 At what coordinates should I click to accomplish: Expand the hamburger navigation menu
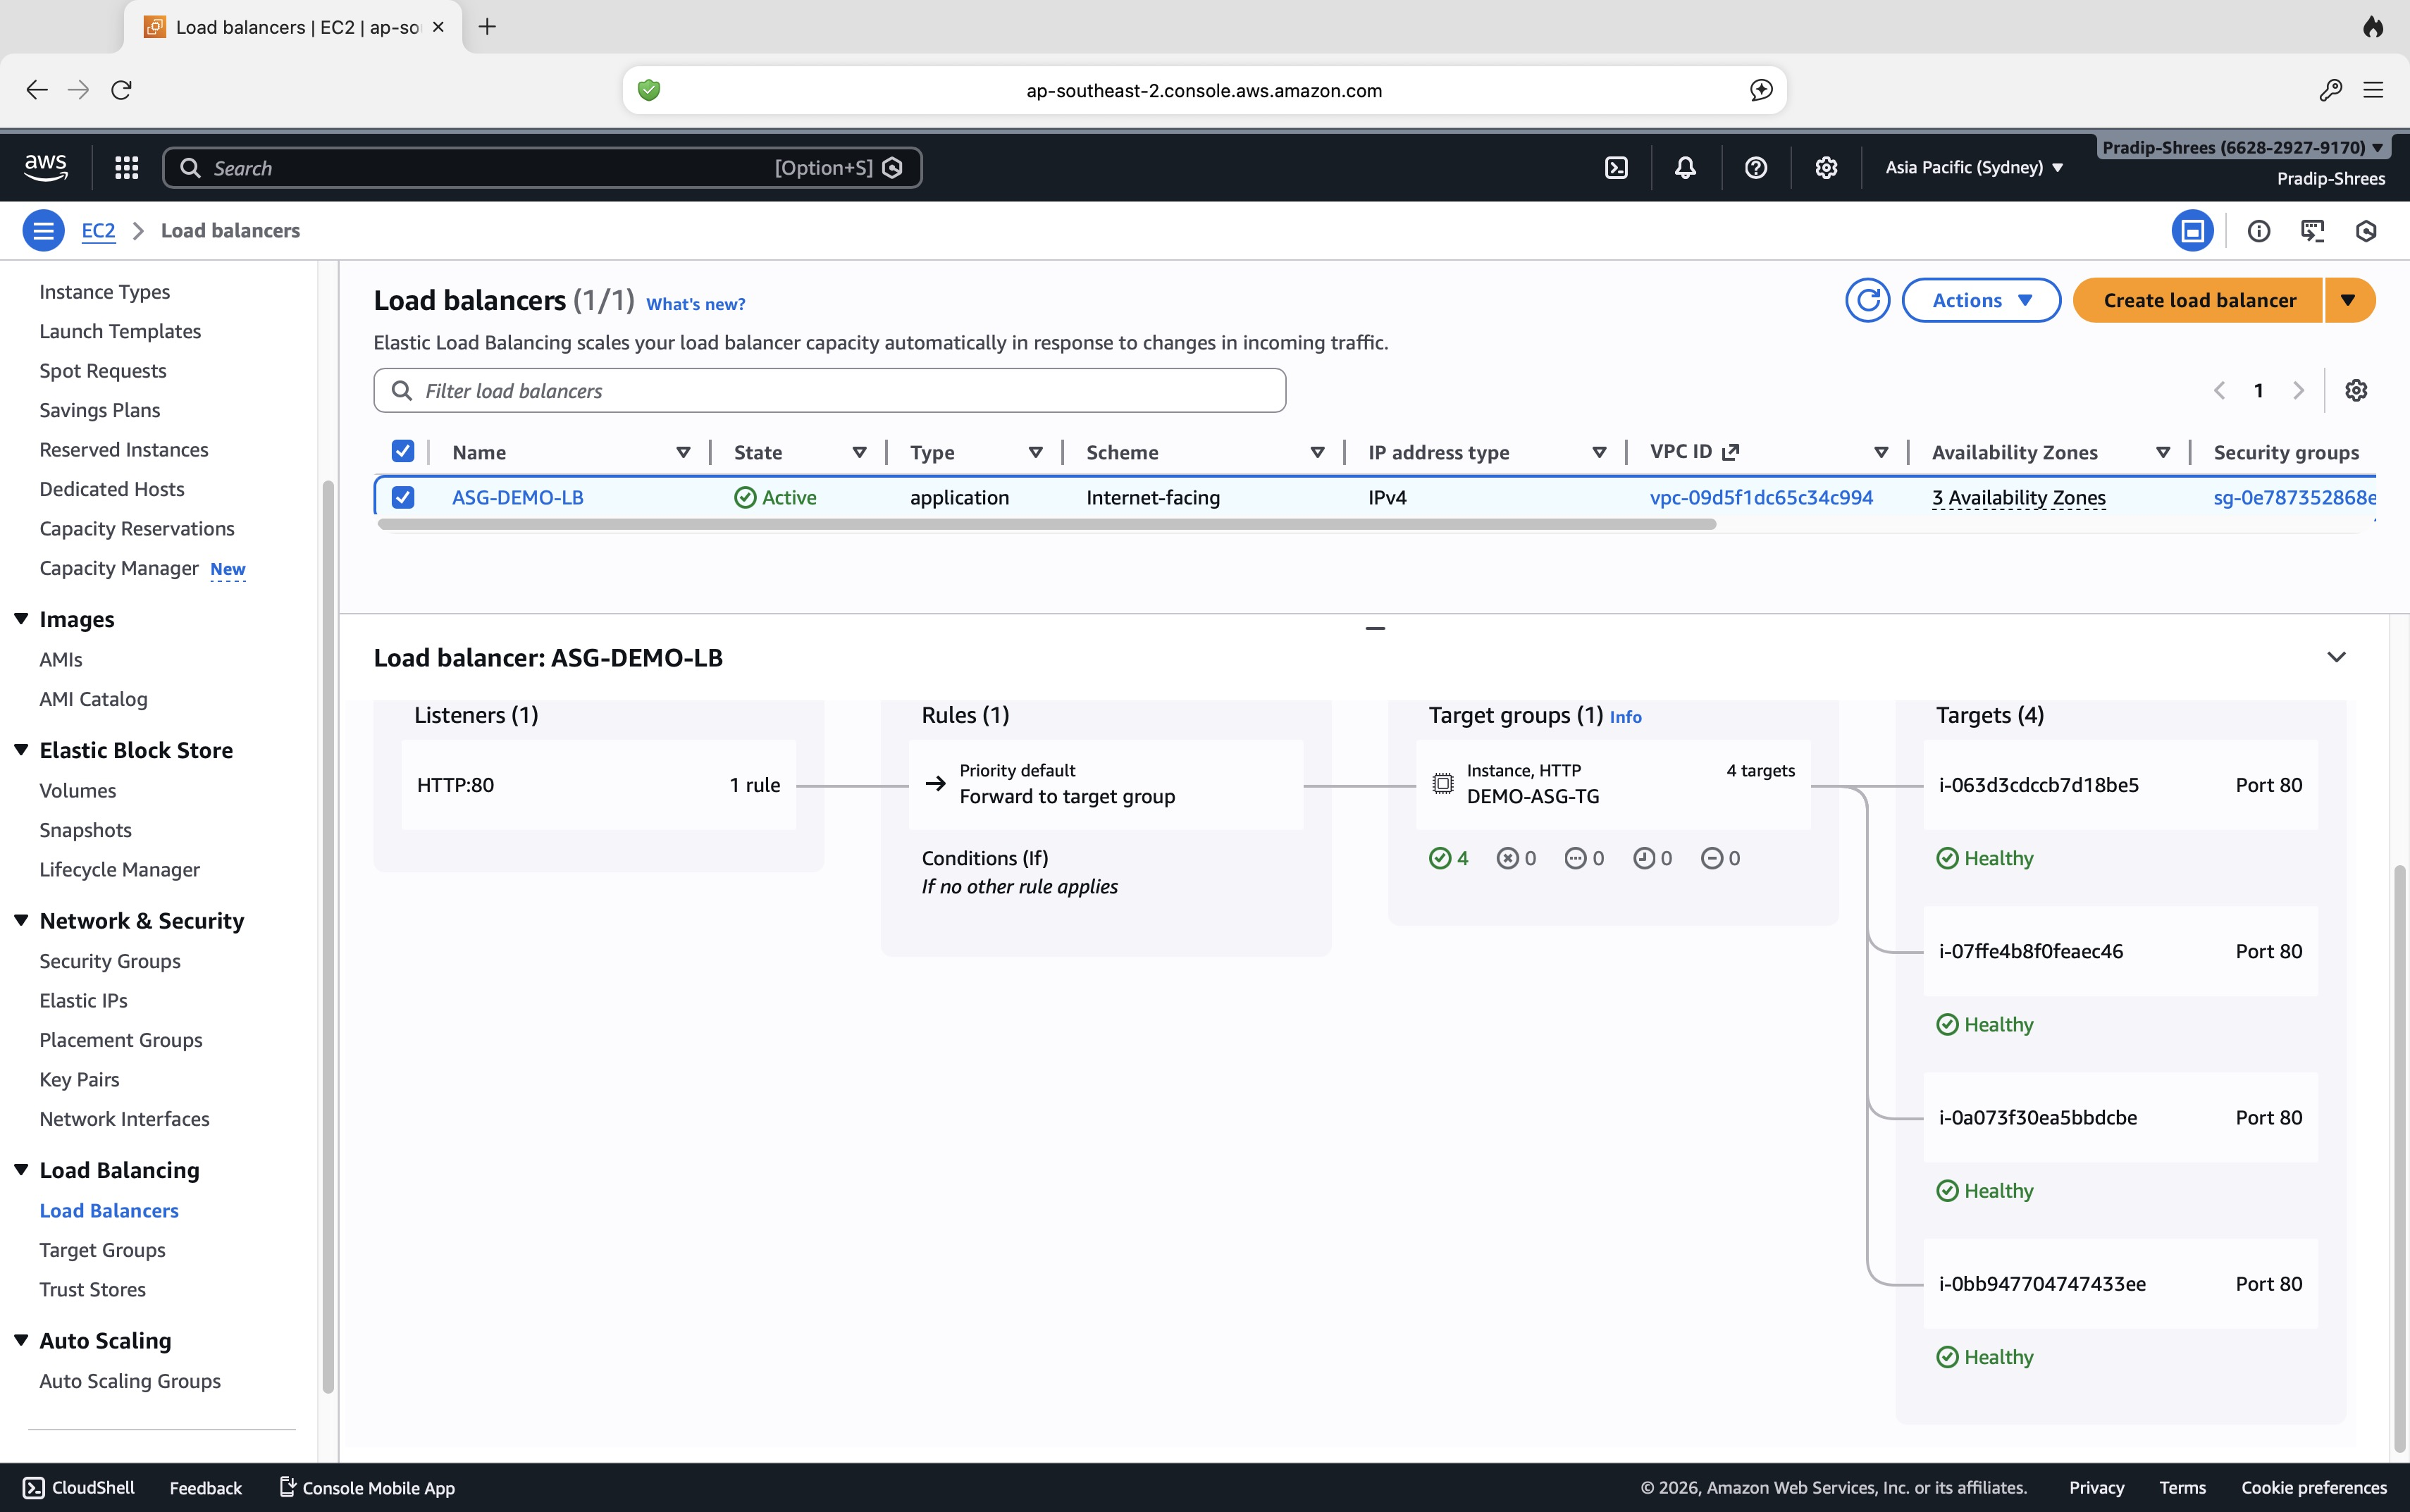[x=42, y=230]
